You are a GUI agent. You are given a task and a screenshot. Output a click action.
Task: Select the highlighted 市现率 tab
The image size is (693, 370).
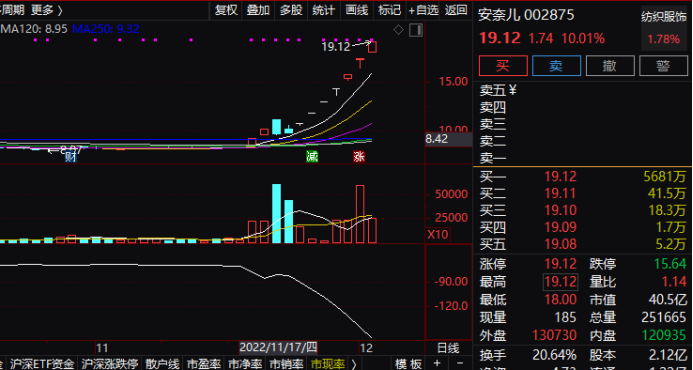327,364
